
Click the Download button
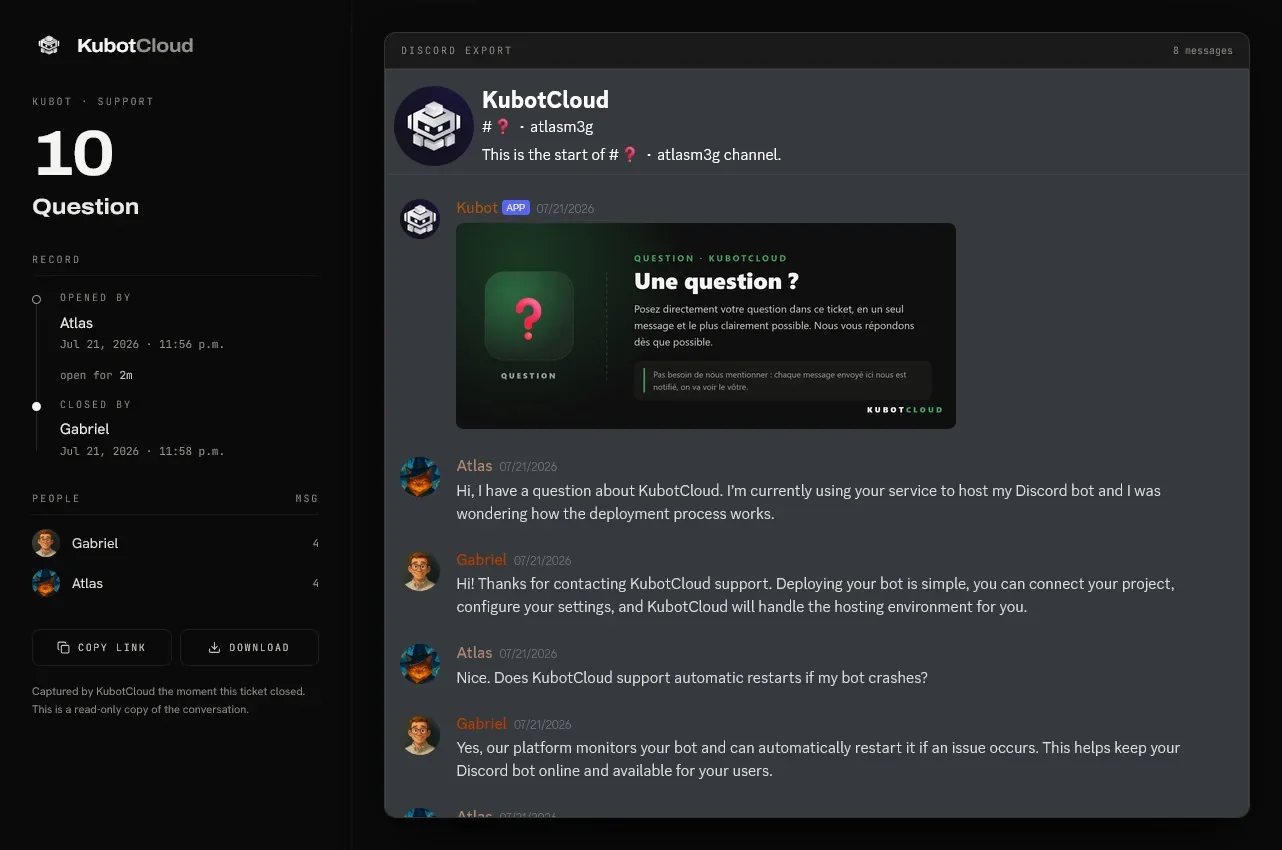[249, 647]
